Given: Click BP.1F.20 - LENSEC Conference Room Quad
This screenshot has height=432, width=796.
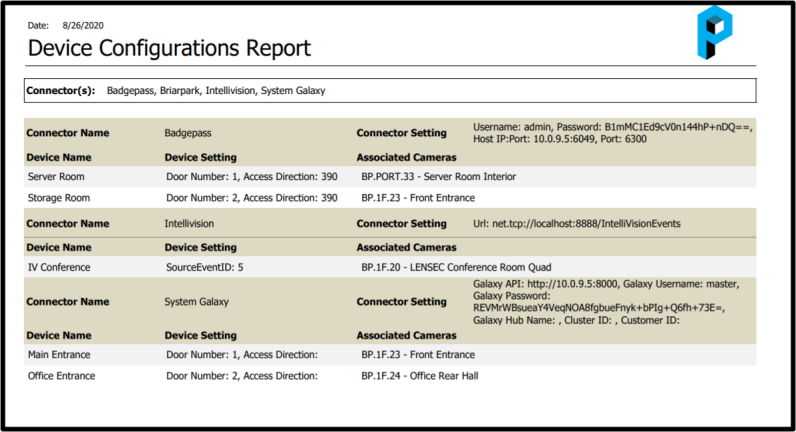Looking at the screenshot, I should click(x=456, y=267).
